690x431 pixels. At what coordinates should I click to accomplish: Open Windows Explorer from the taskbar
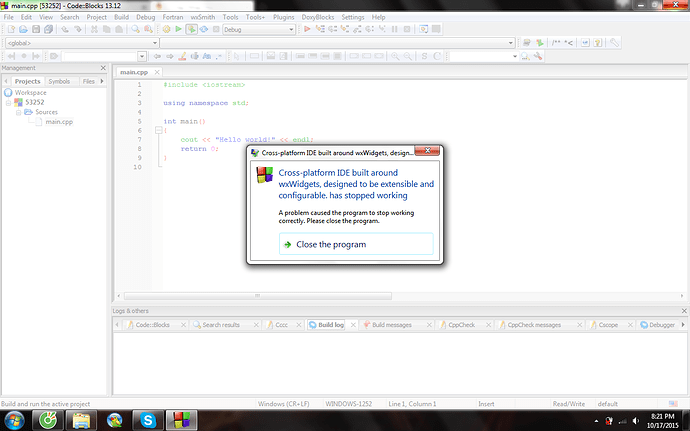pos(81,420)
